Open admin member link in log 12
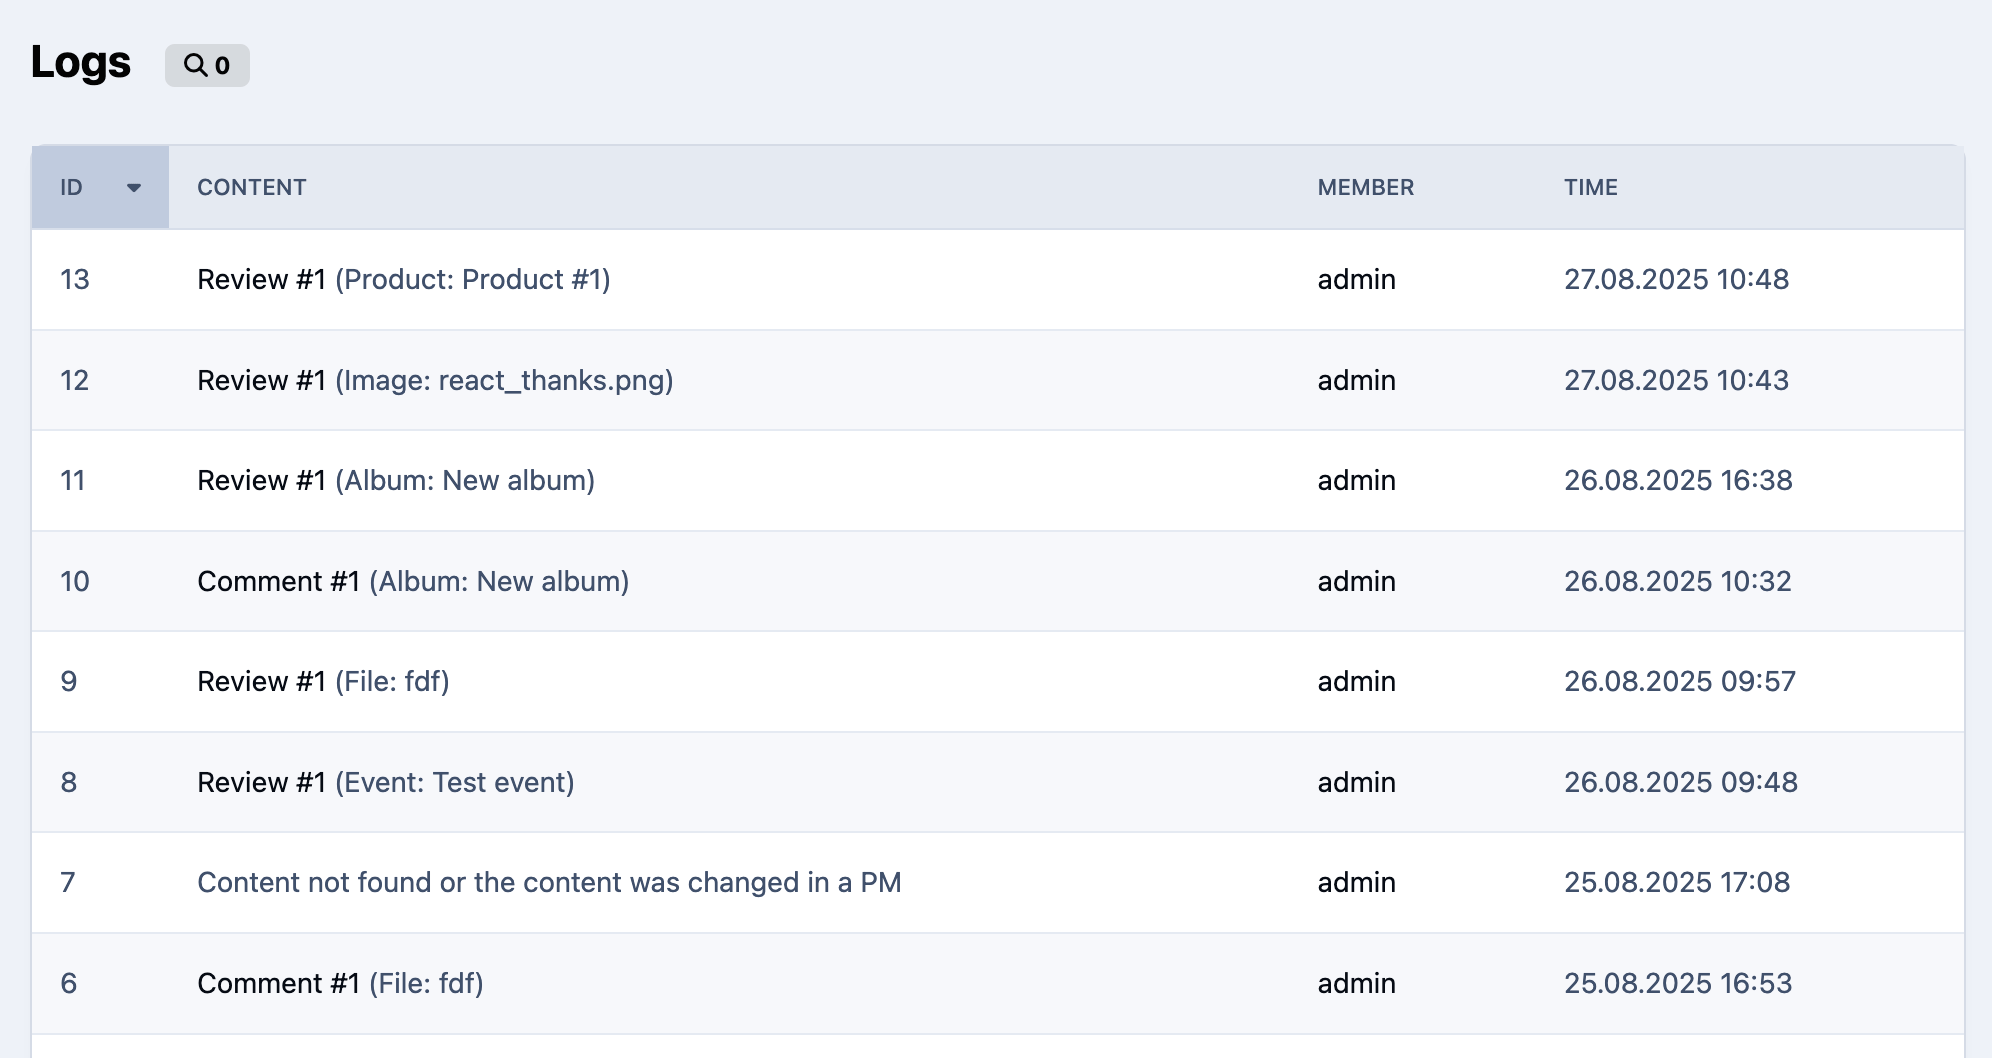 (x=1356, y=381)
